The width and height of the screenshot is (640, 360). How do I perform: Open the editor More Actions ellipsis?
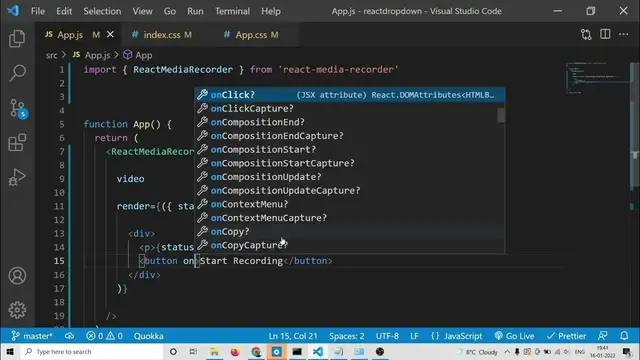pyautogui.click(x=623, y=34)
